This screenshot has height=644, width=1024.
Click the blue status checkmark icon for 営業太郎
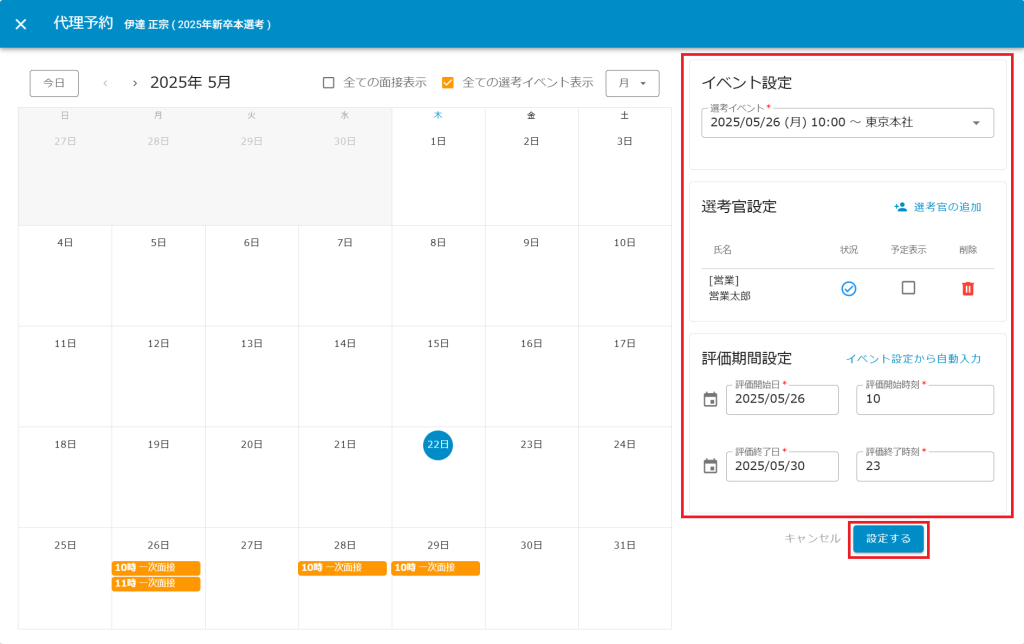pos(848,288)
